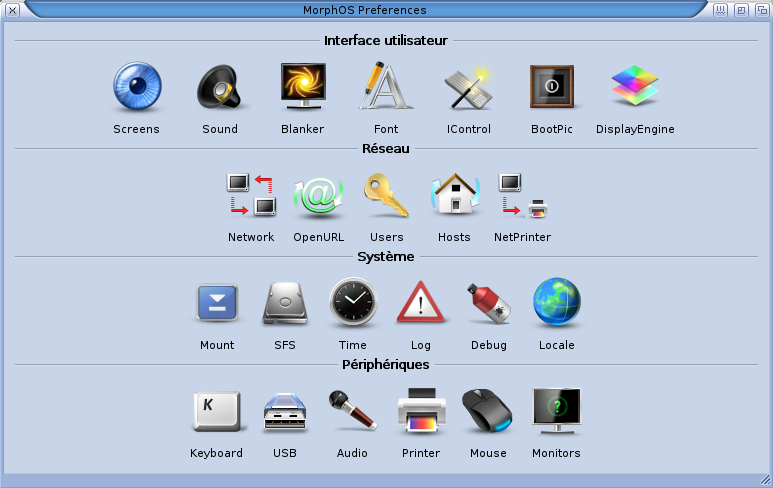The width and height of the screenshot is (773, 488).
Task: Open the Monitors display icon
Action: click(x=557, y=411)
